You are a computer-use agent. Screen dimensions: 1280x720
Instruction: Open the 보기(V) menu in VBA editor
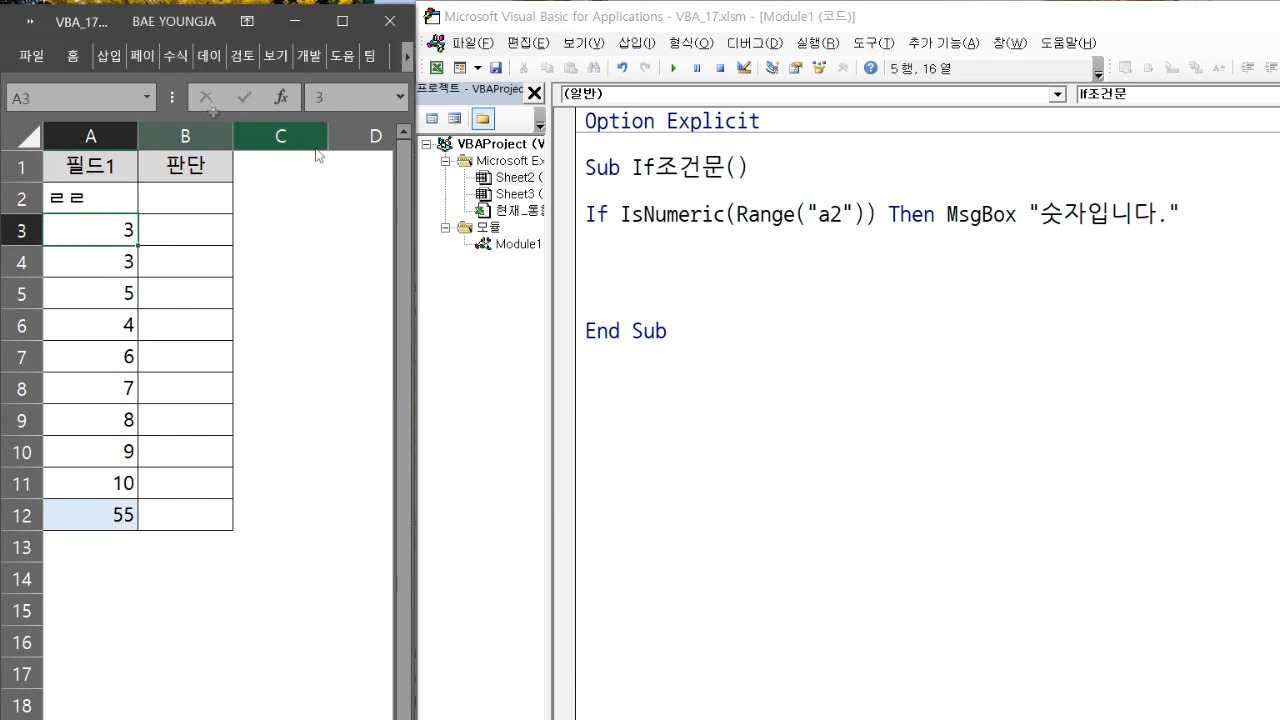click(x=583, y=43)
